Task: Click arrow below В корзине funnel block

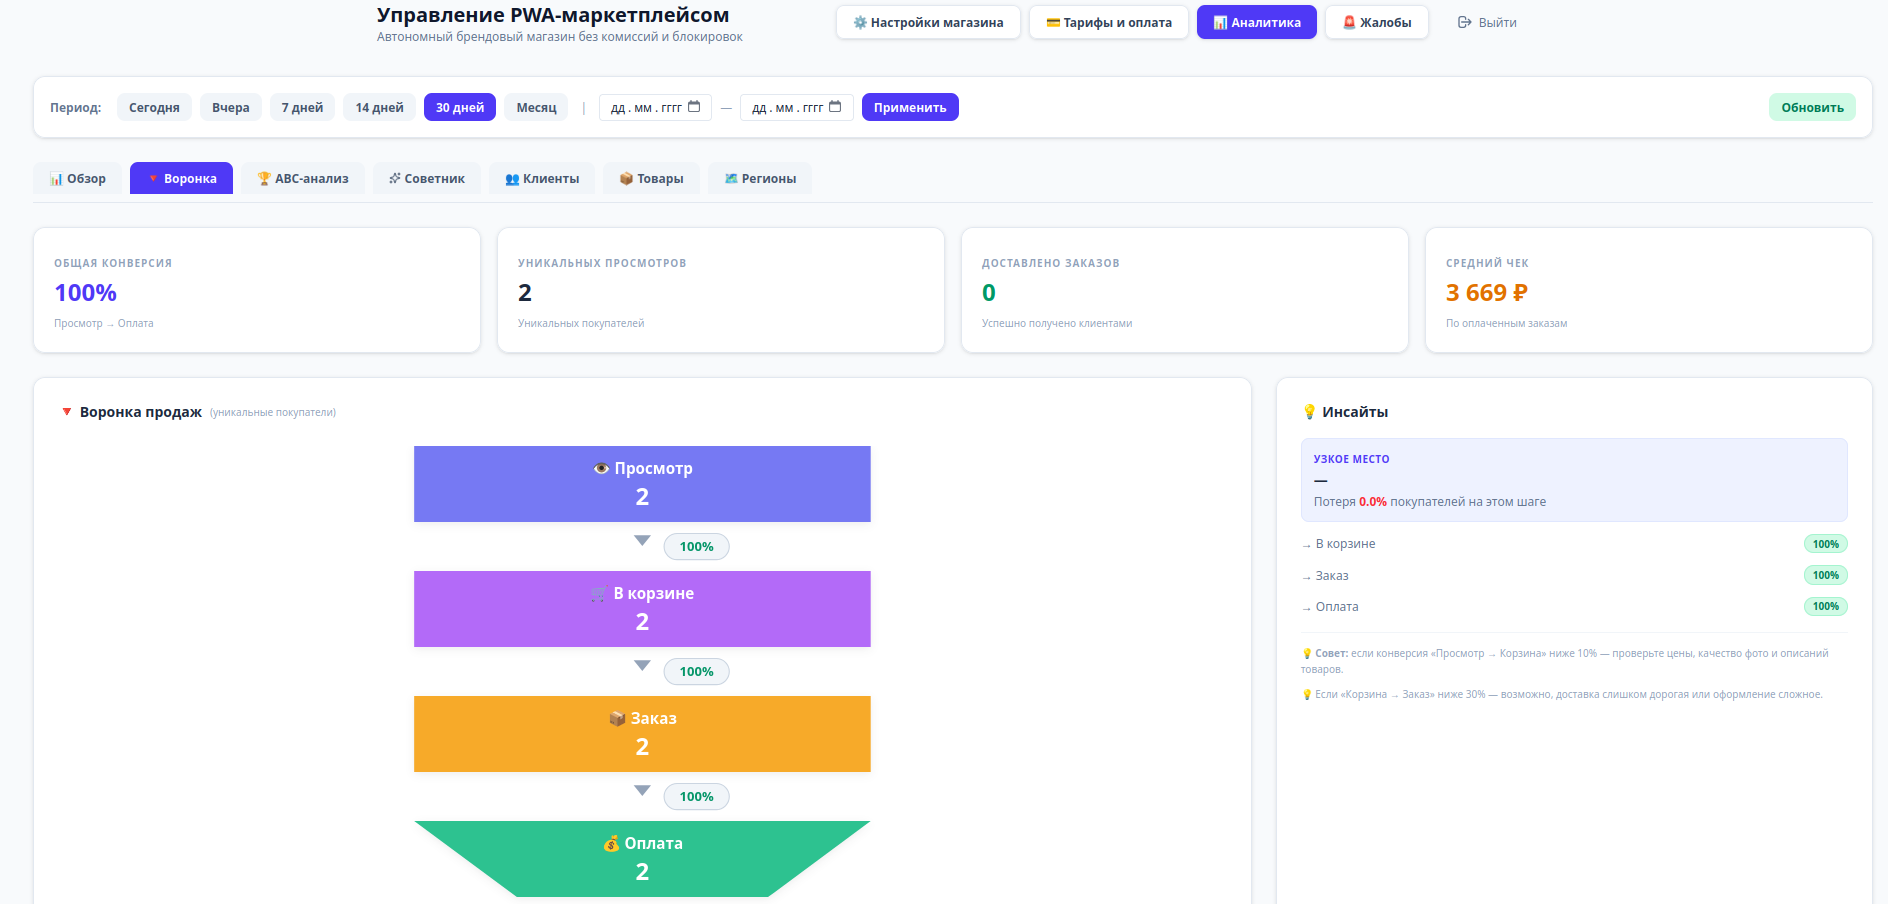Action: (642, 666)
